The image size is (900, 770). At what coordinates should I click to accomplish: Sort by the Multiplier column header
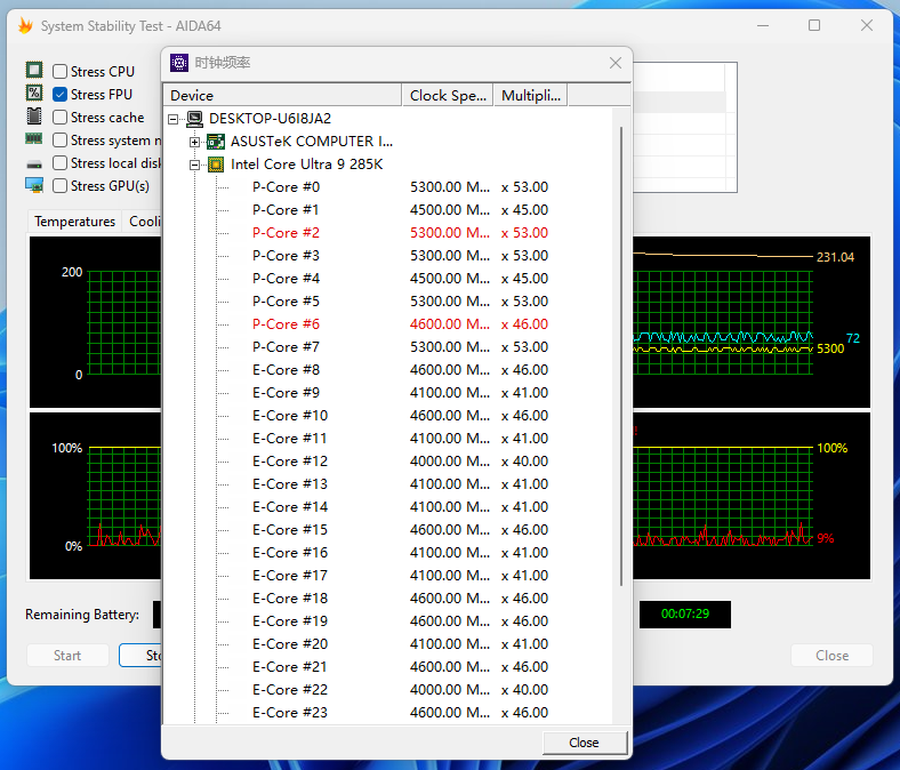click(x=531, y=95)
